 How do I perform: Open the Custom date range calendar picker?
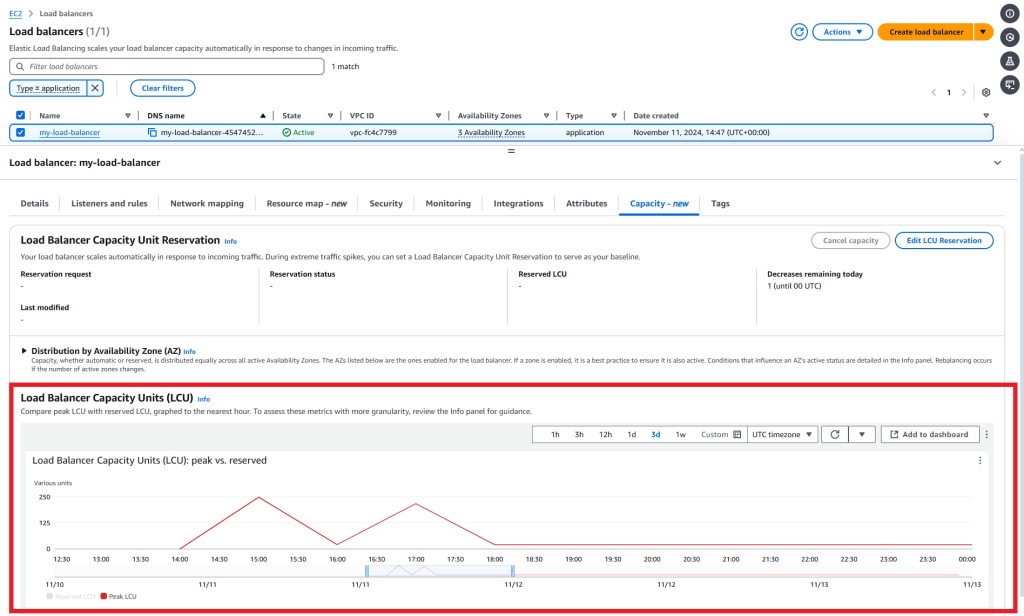[735, 434]
